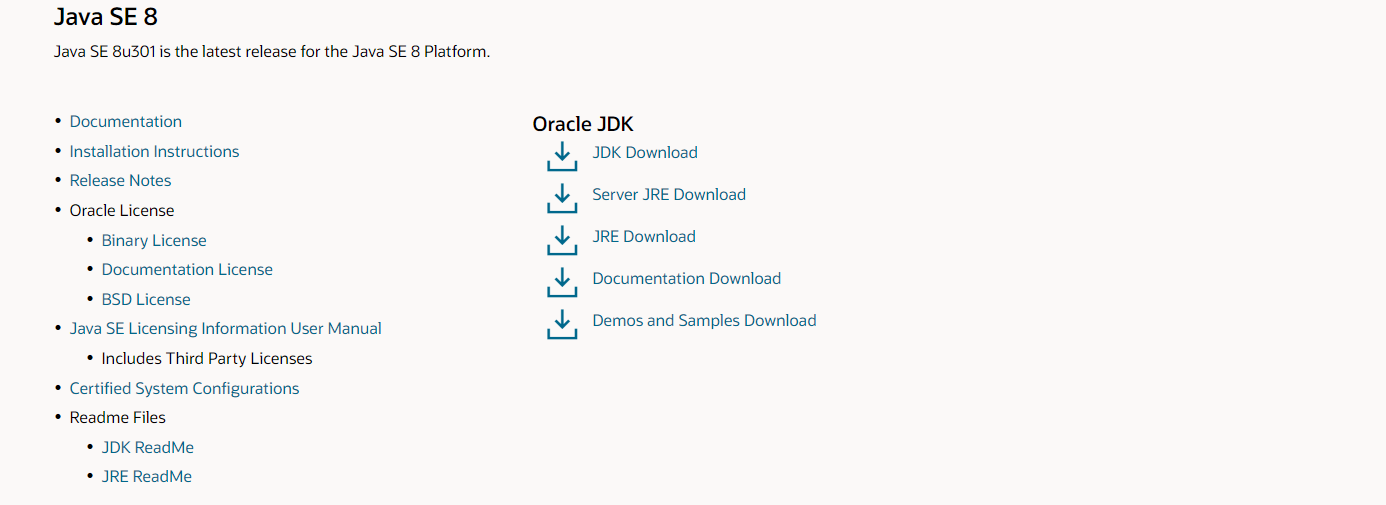Screen dimensions: 1386x505
Task: Open the Documentation Download link
Action: click(686, 278)
